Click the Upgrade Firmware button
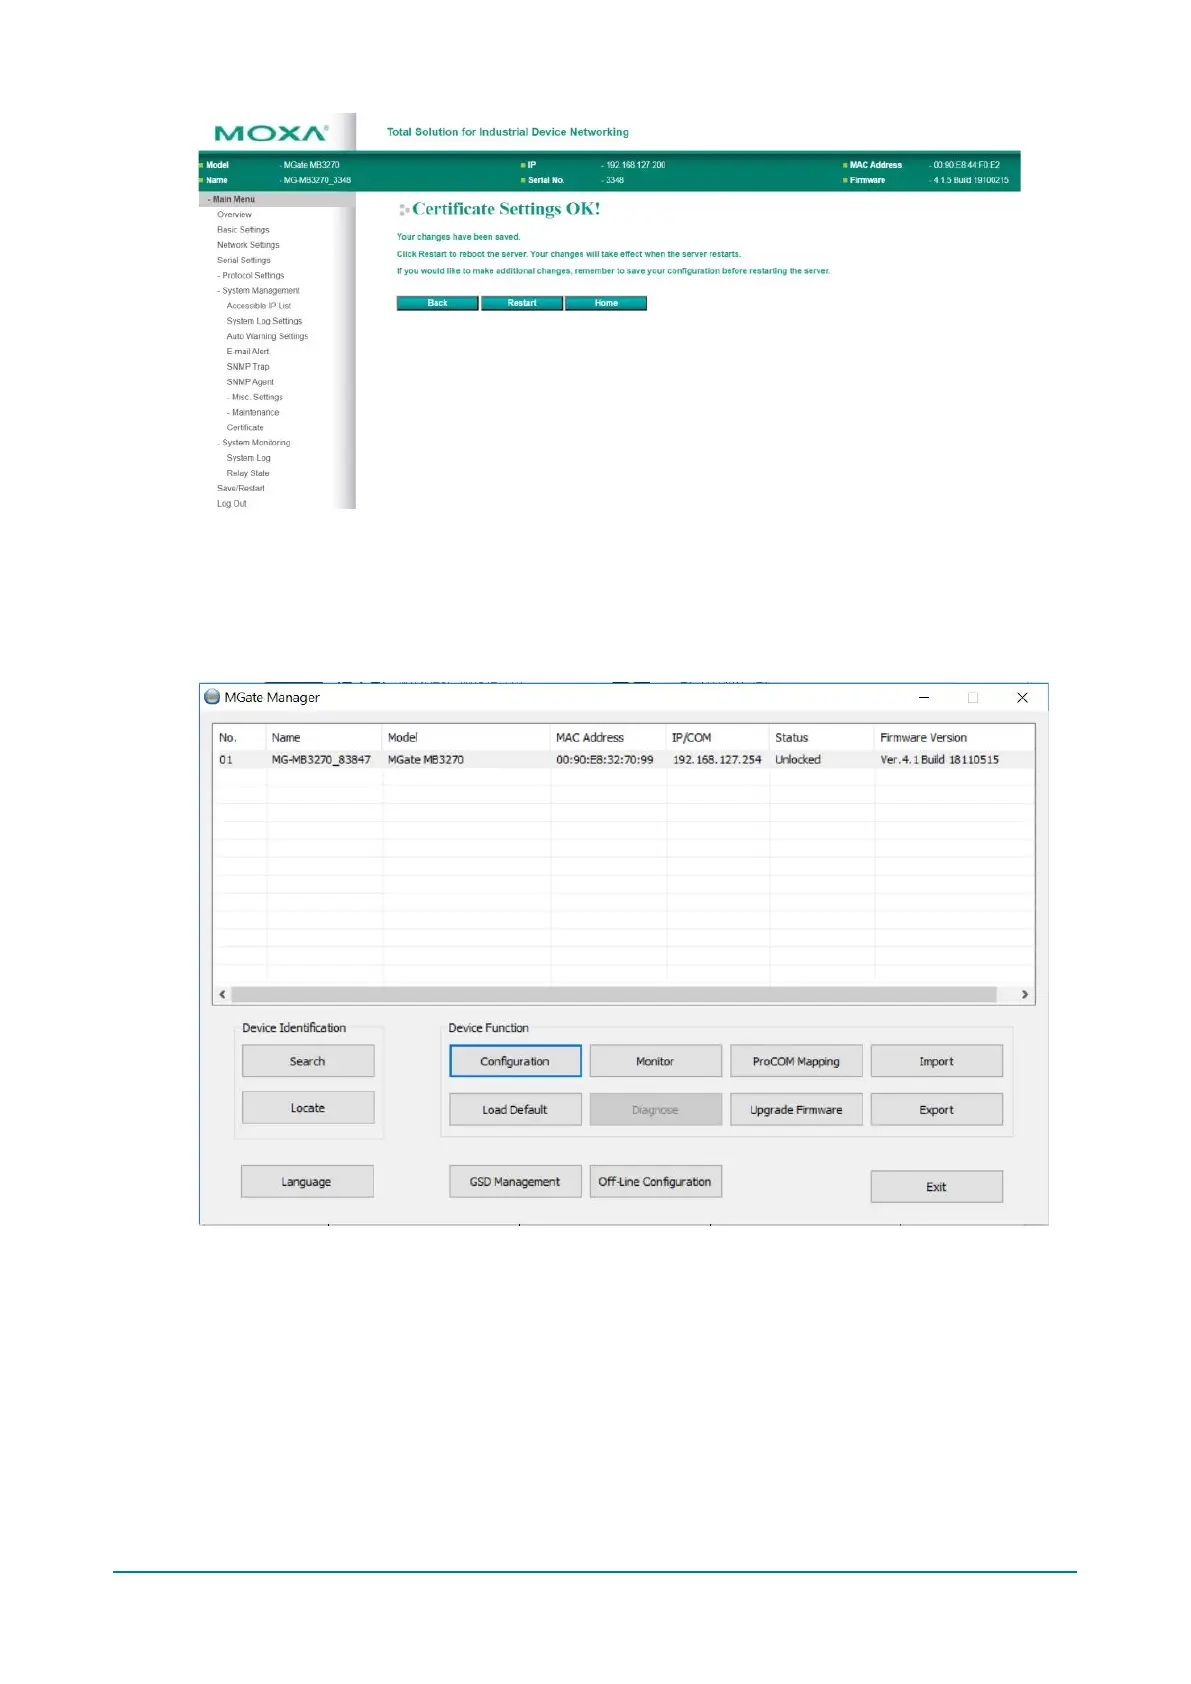Viewport: 1191px width, 1684px height. point(796,1110)
